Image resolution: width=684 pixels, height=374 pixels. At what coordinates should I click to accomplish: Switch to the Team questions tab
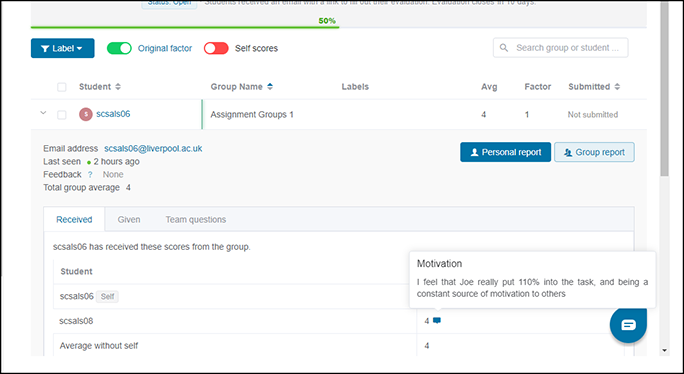196,220
